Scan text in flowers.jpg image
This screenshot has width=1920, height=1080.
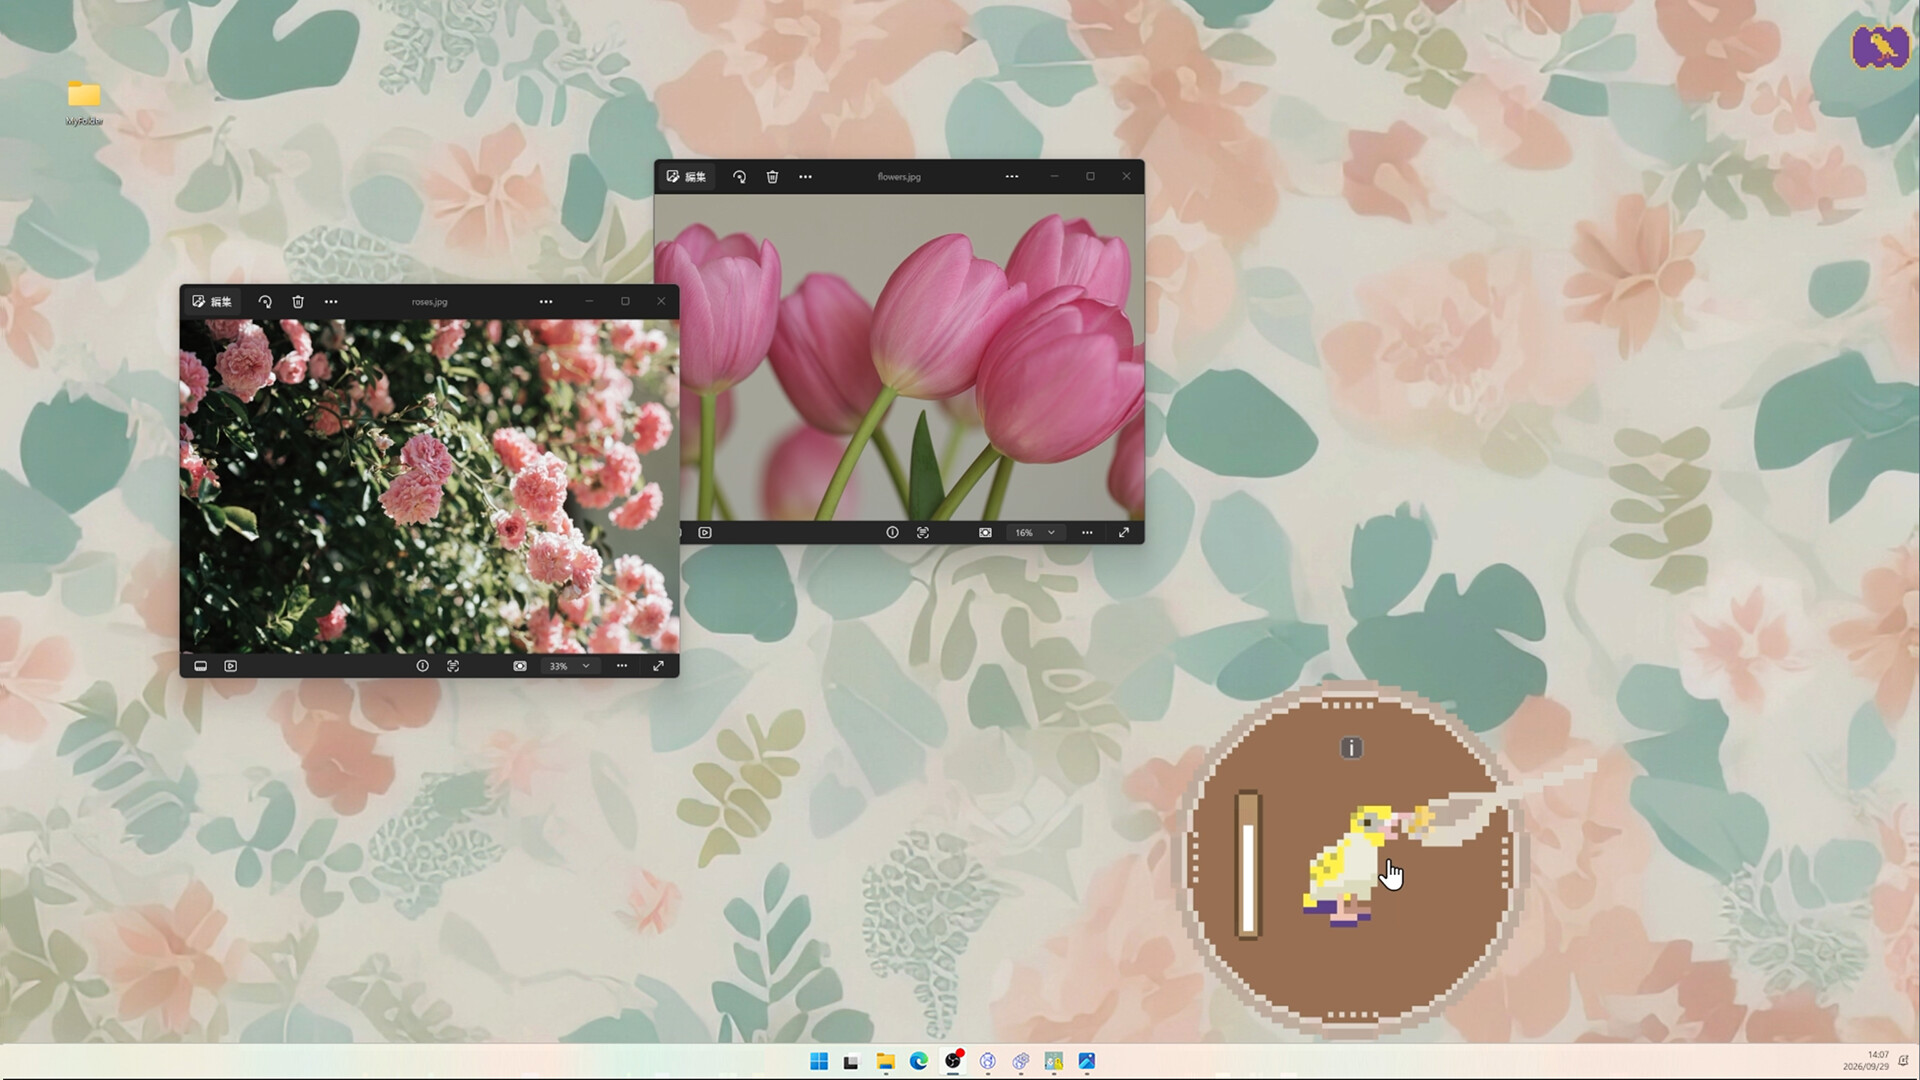[x=923, y=533]
